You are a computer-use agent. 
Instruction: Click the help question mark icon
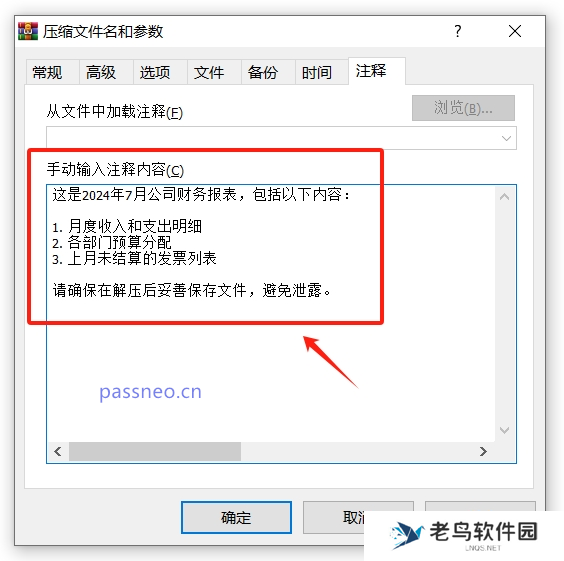coord(458,31)
